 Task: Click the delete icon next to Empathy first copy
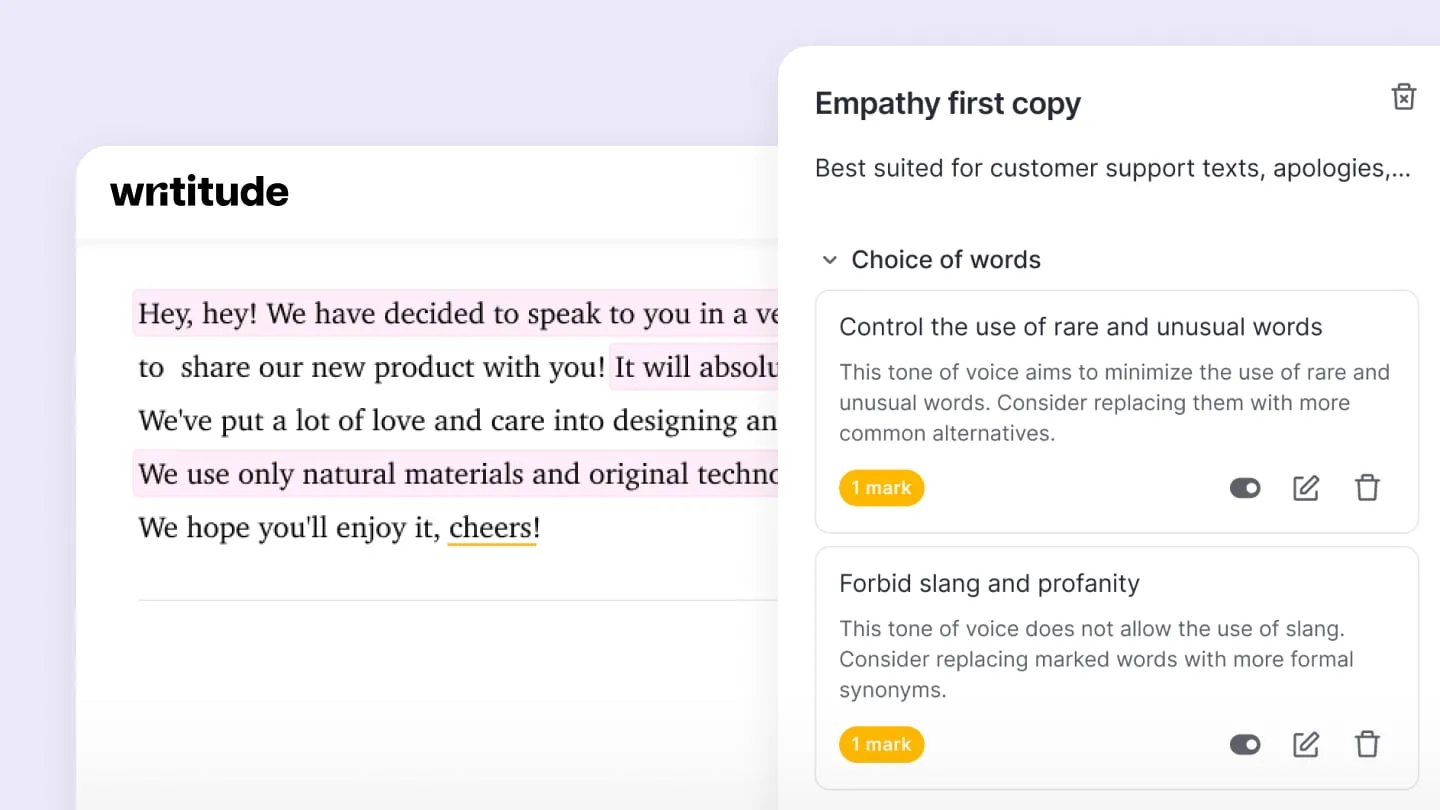click(1404, 96)
